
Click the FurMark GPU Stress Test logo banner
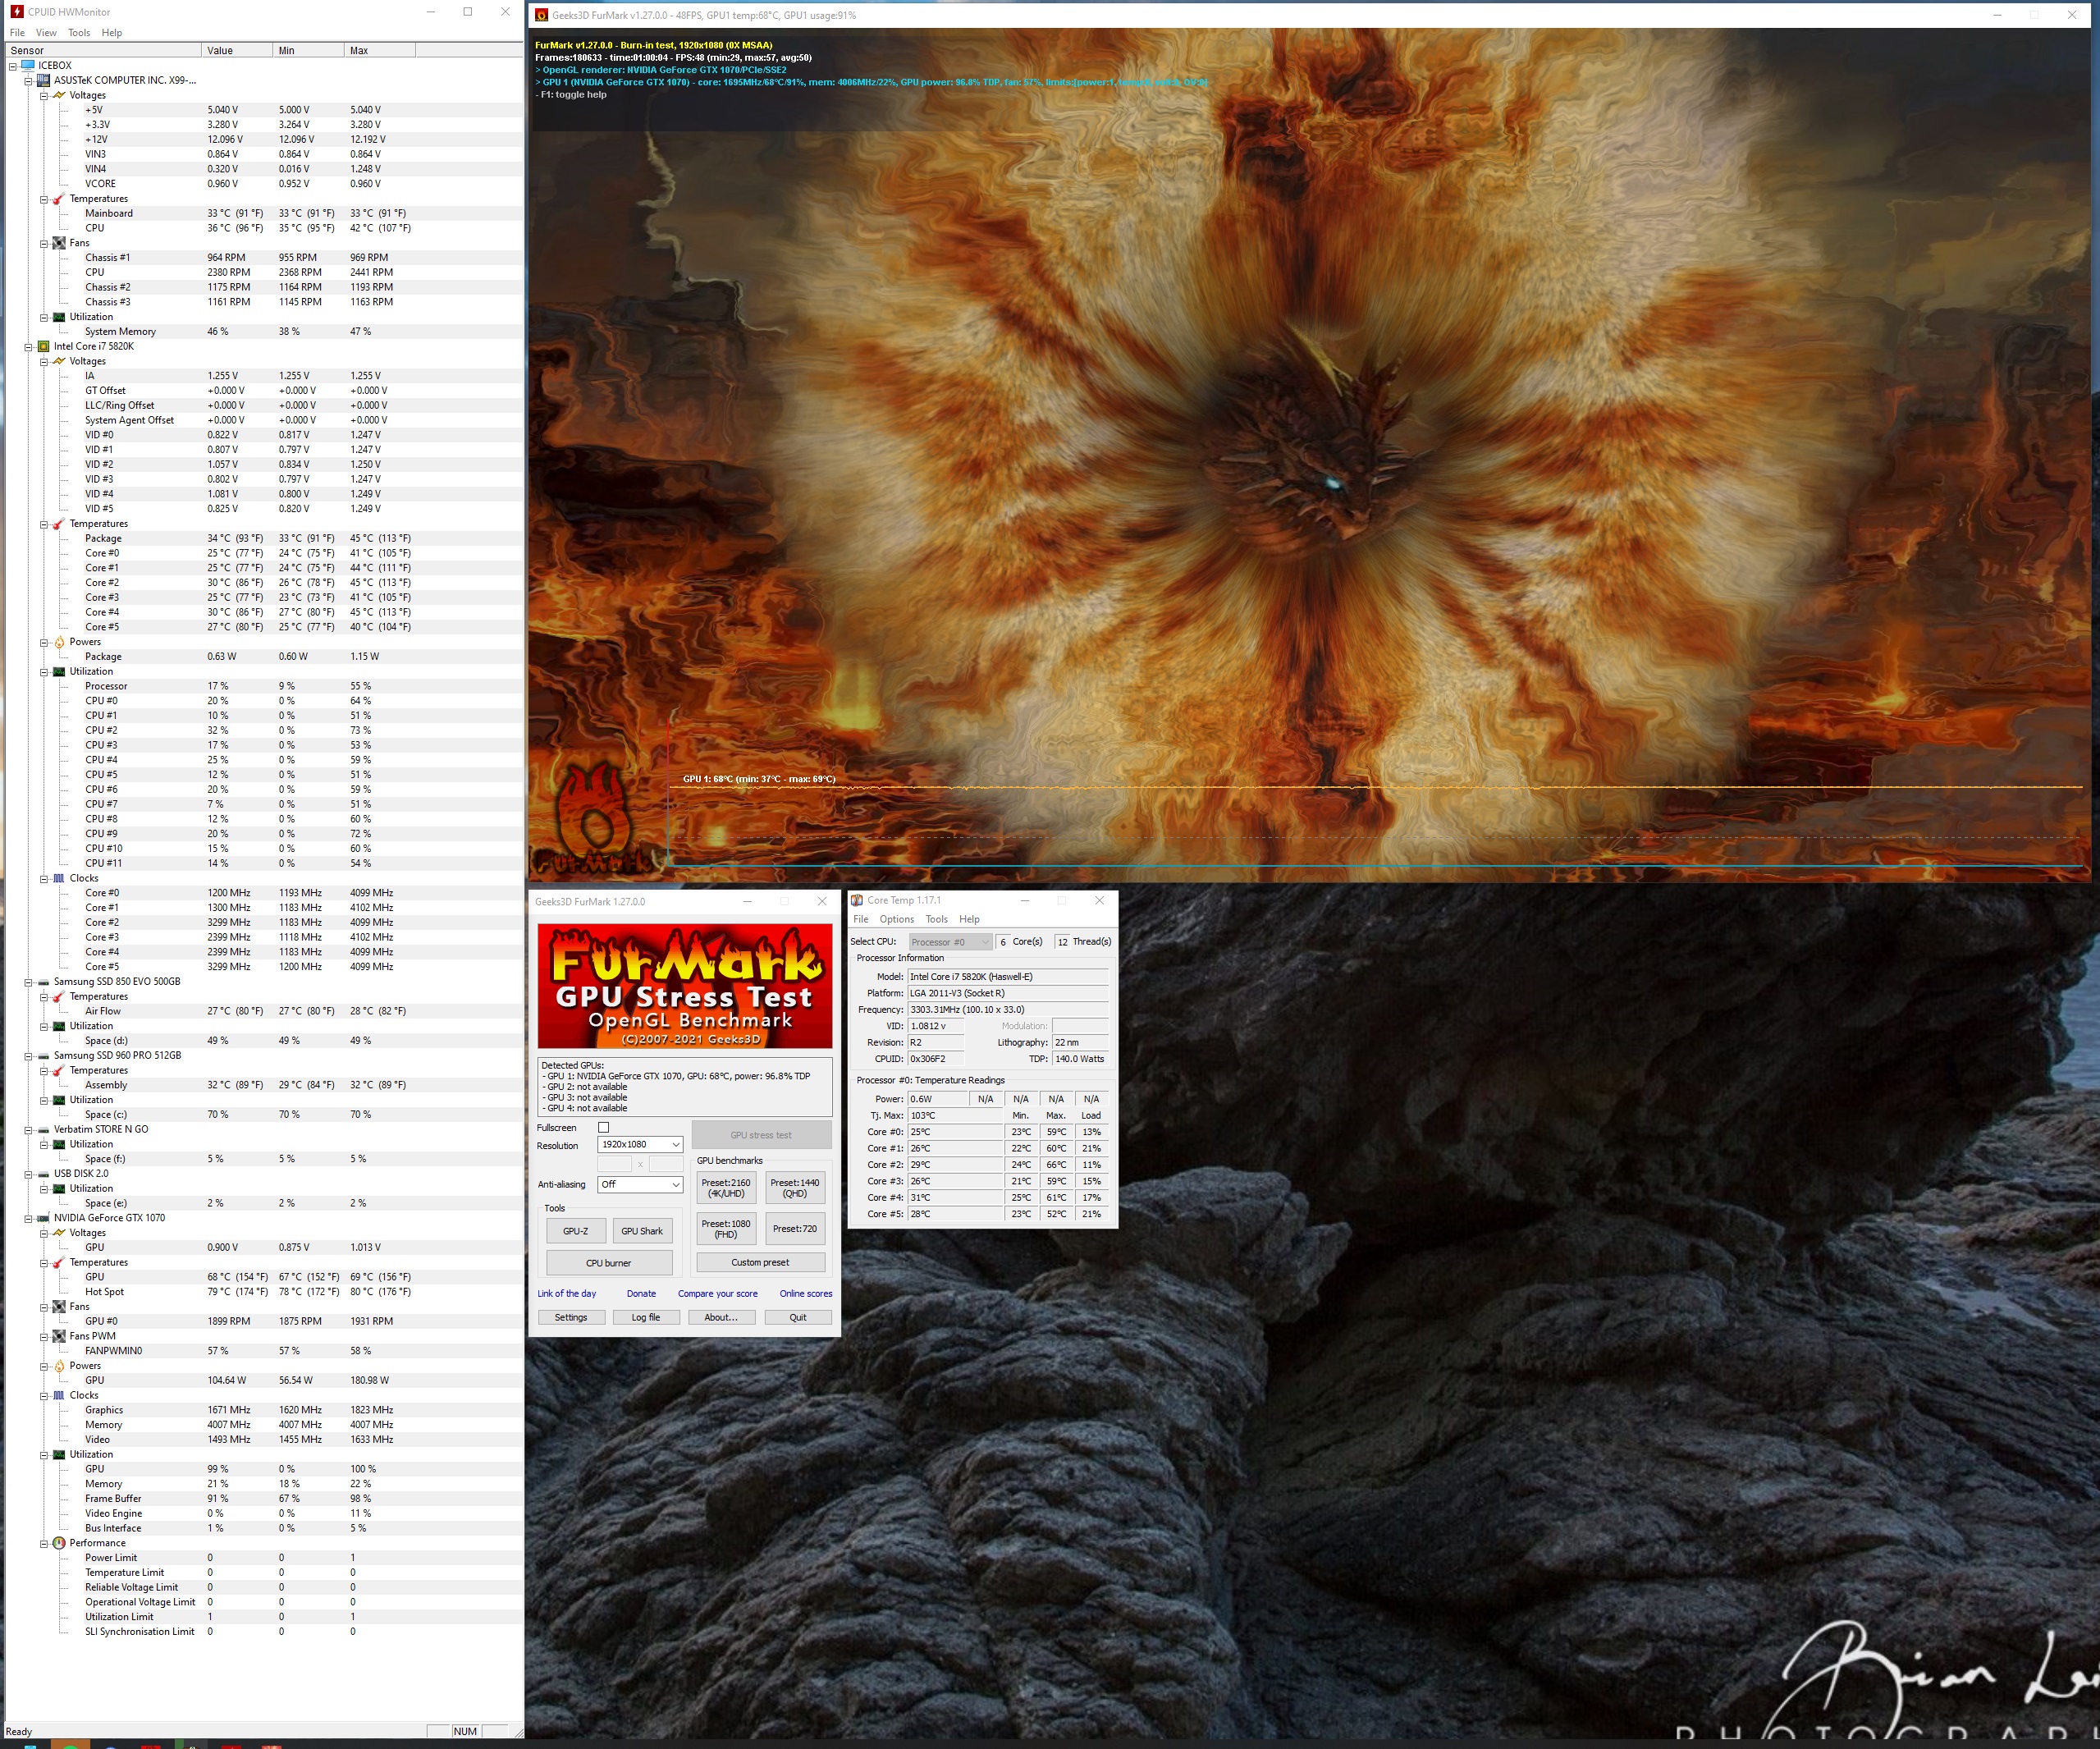tap(685, 986)
